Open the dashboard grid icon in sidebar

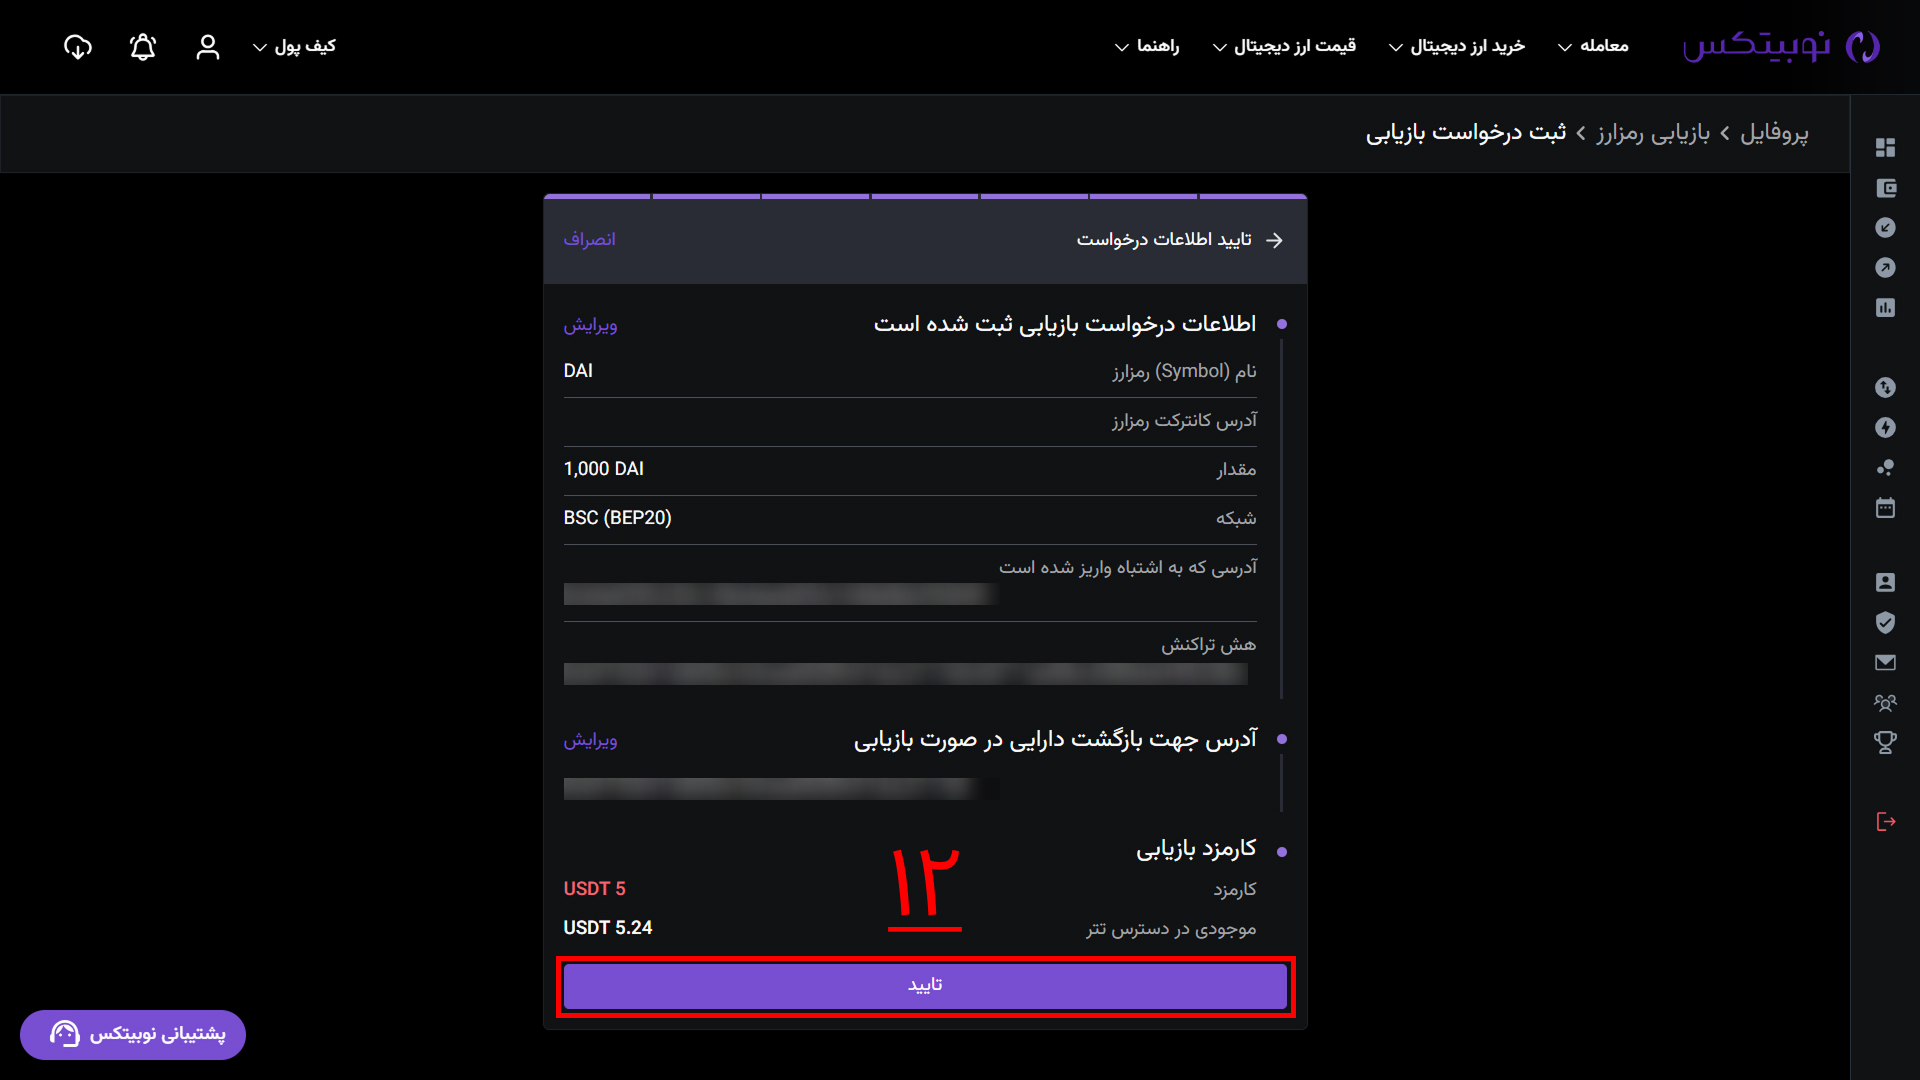click(x=1885, y=147)
